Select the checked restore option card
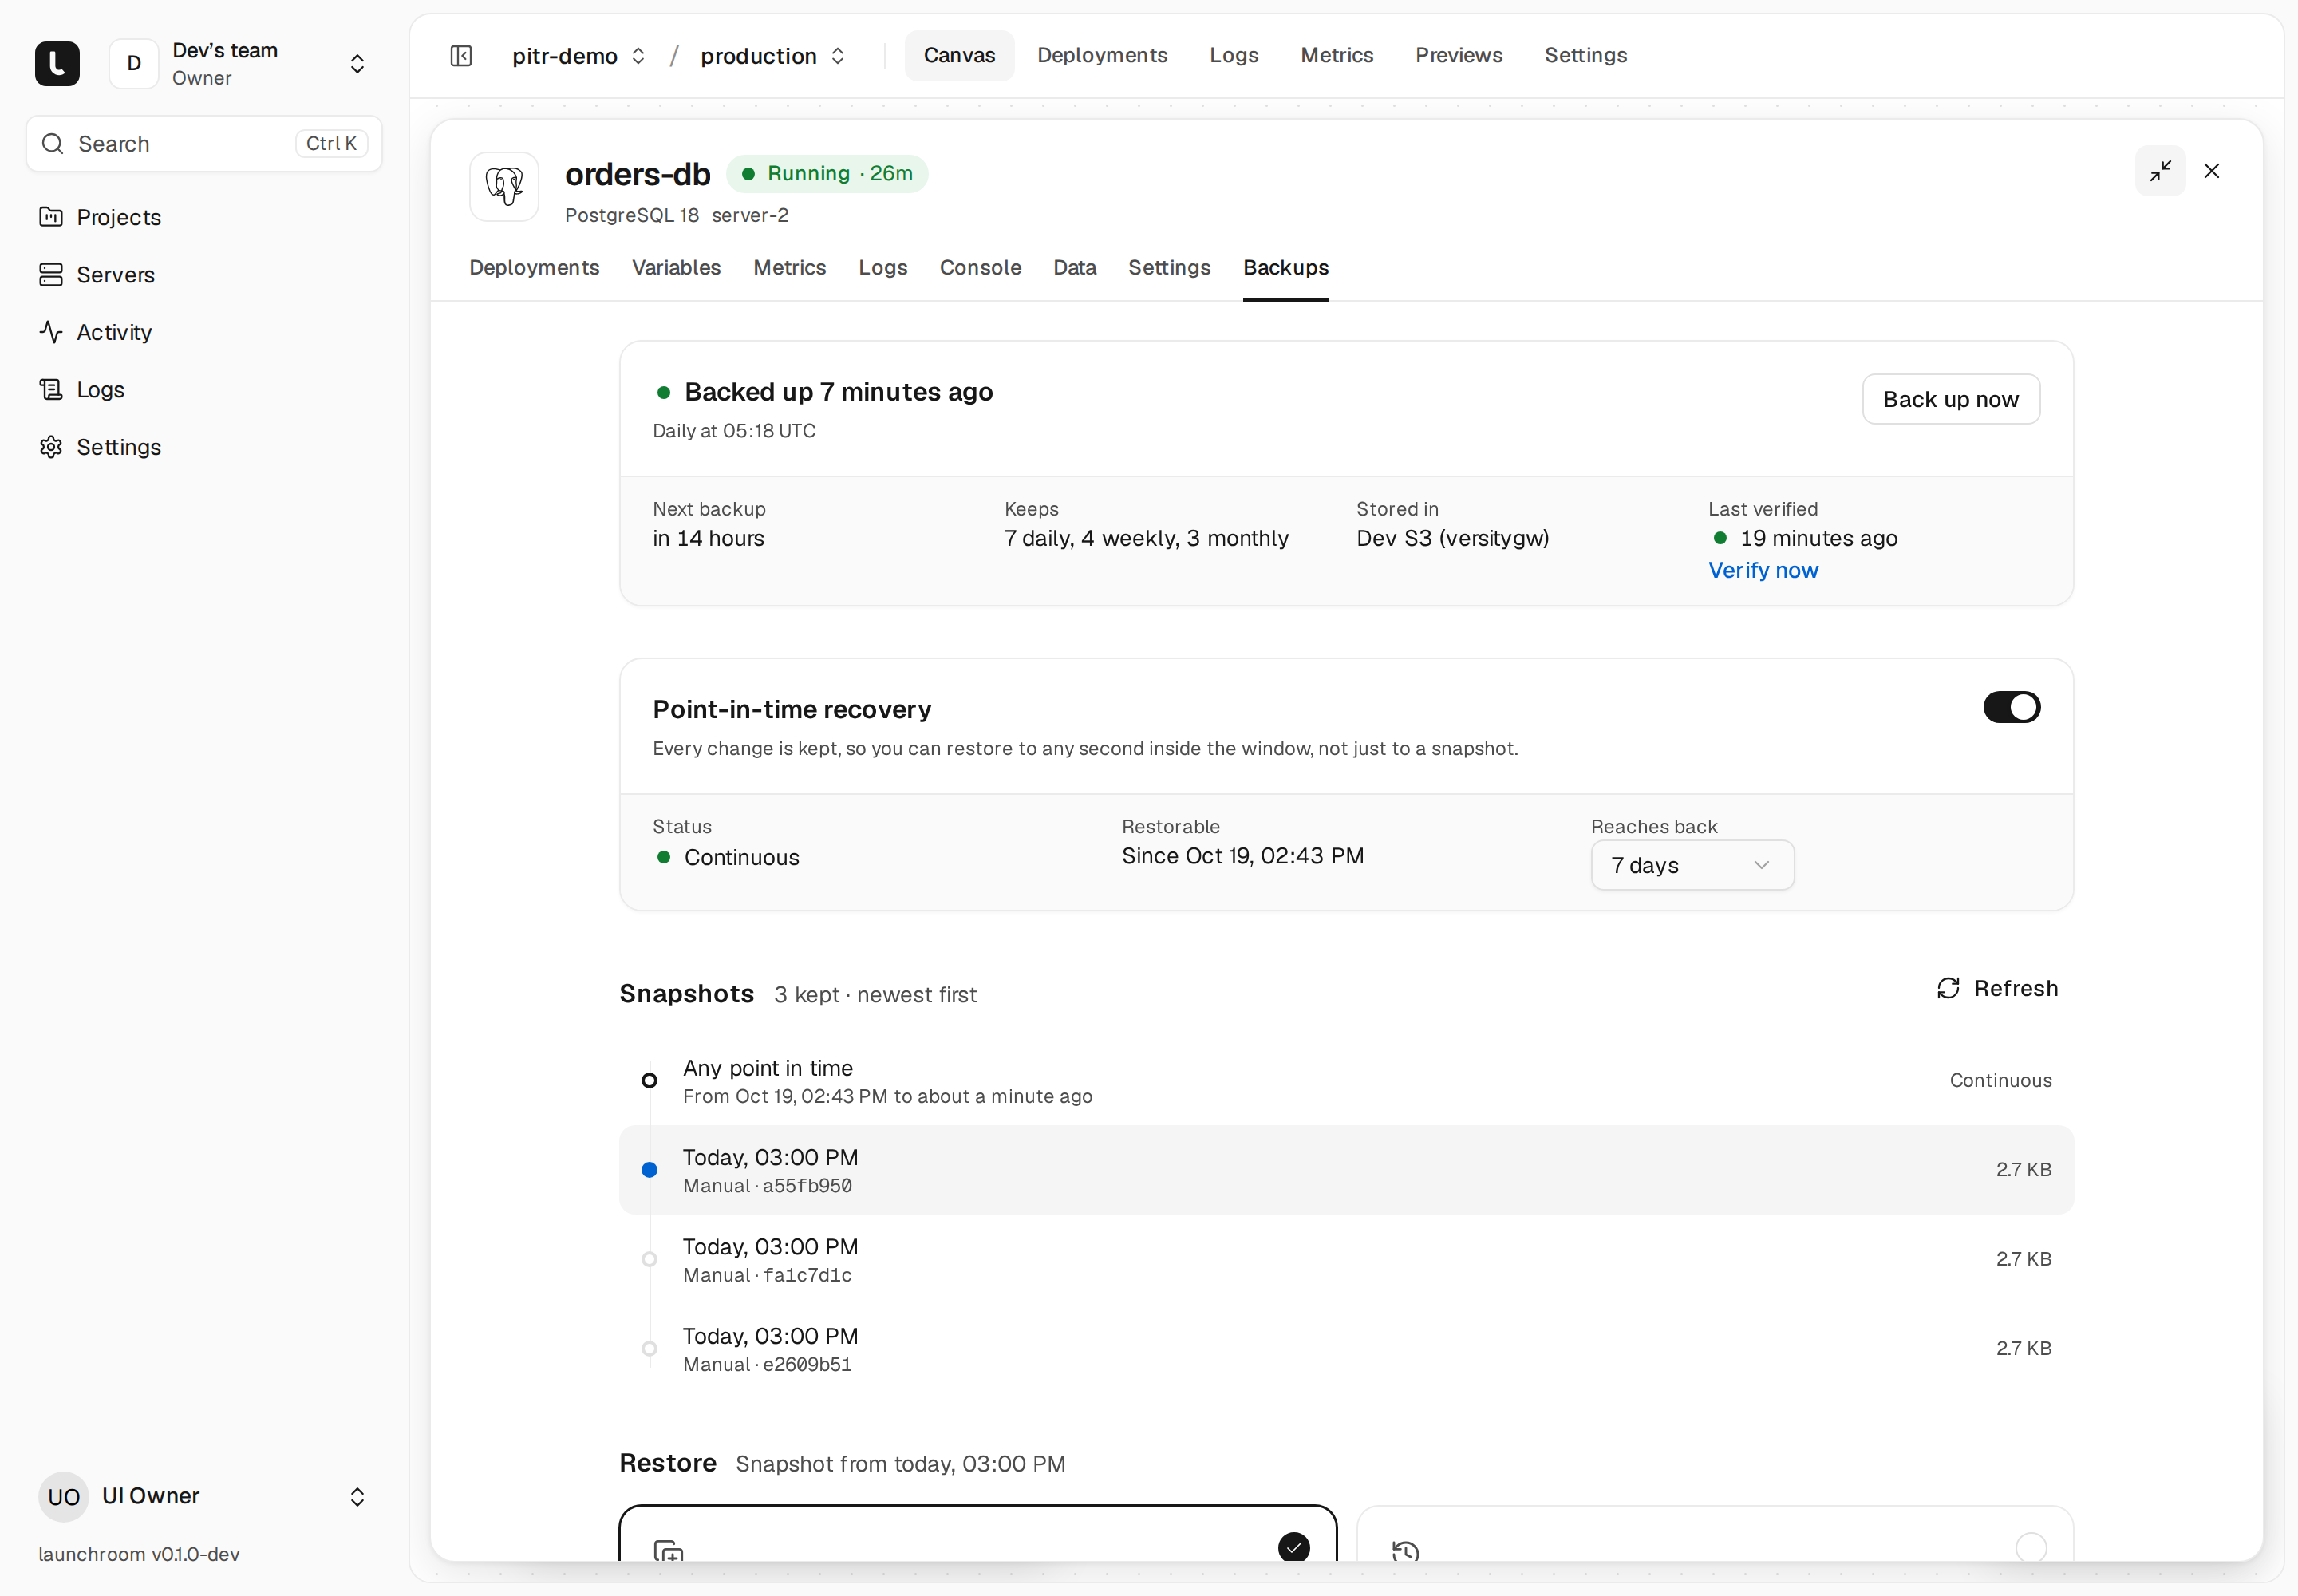2298x1596 pixels. [978, 1534]
